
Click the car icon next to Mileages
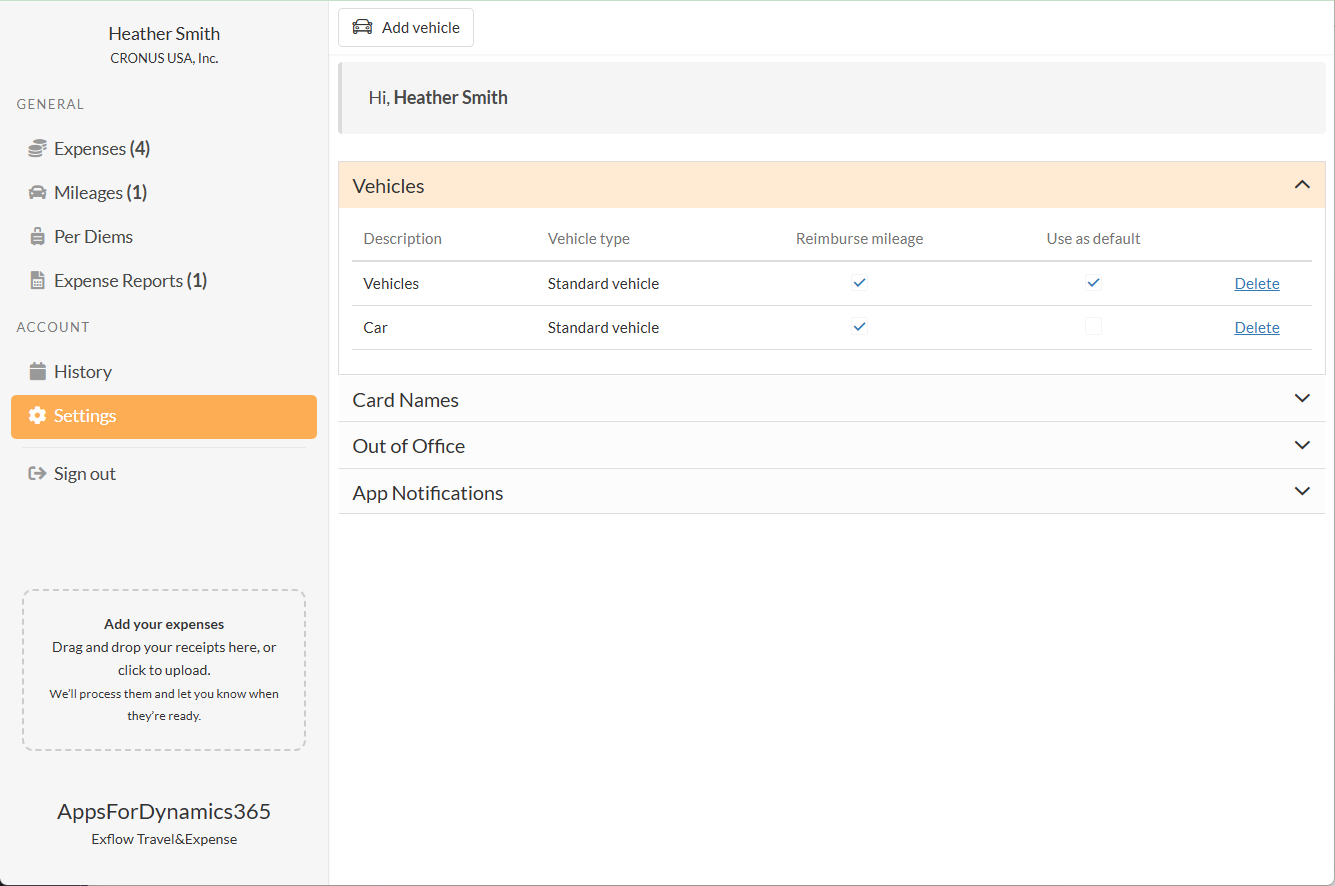click(37, 193)
